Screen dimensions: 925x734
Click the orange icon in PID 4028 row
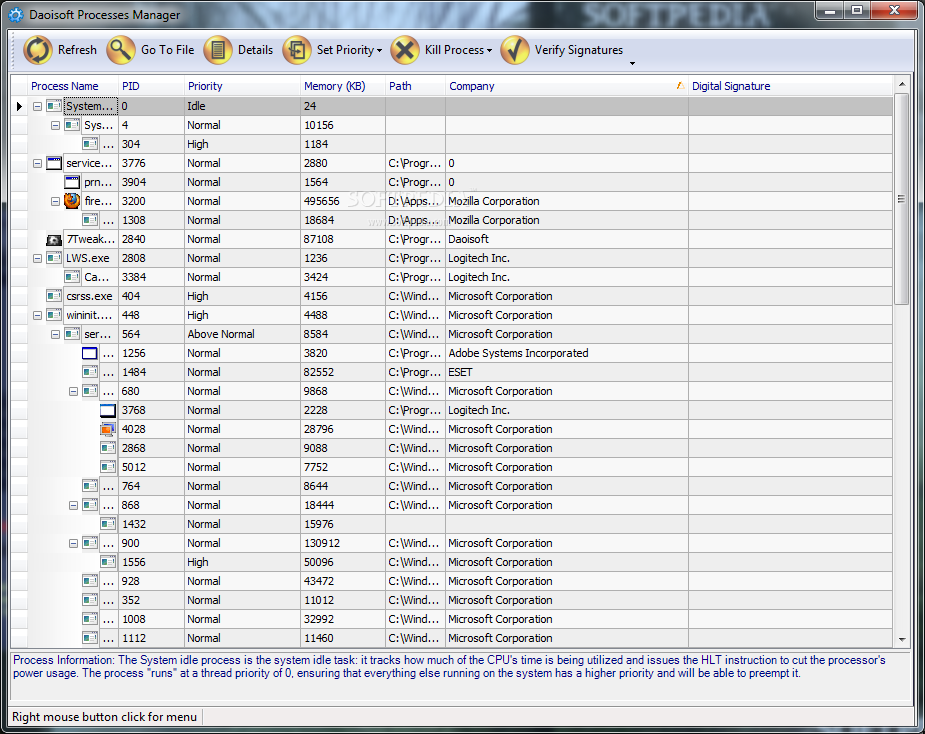point(108,429)
